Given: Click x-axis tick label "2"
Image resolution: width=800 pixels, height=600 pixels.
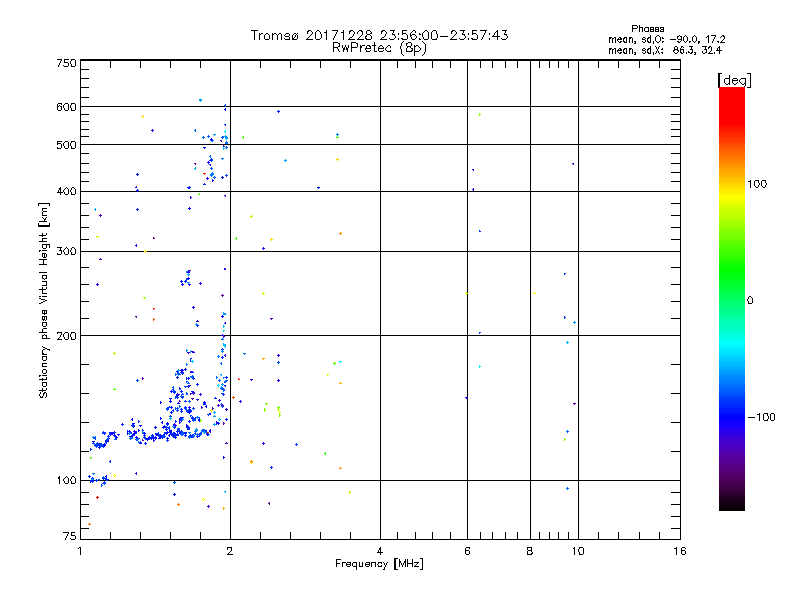Looking at the screenshot, I should [x=230, y=551].
